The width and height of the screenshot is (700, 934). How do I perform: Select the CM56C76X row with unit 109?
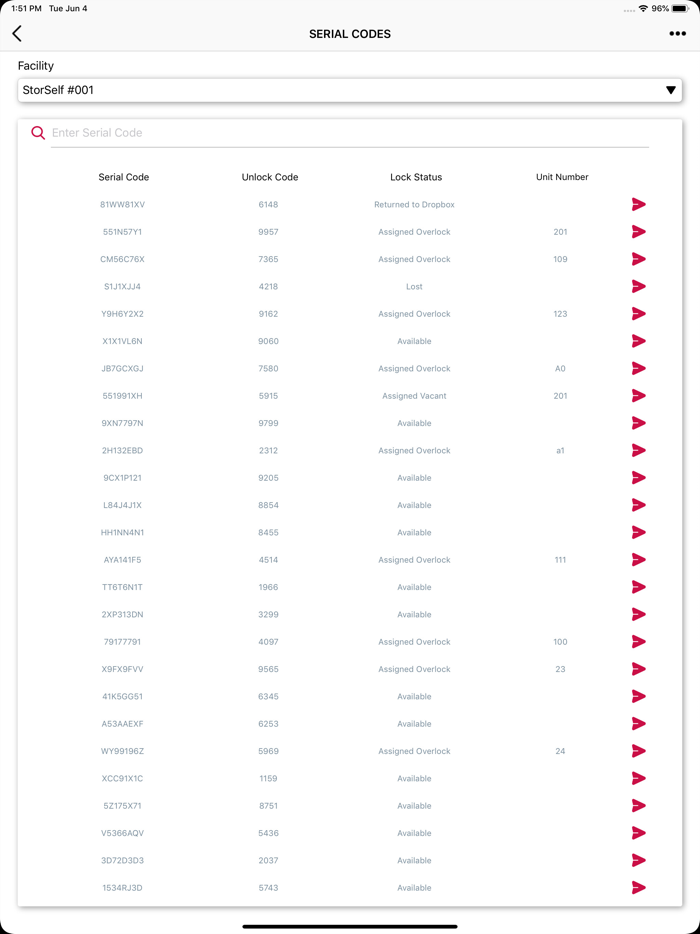(122, 259)
